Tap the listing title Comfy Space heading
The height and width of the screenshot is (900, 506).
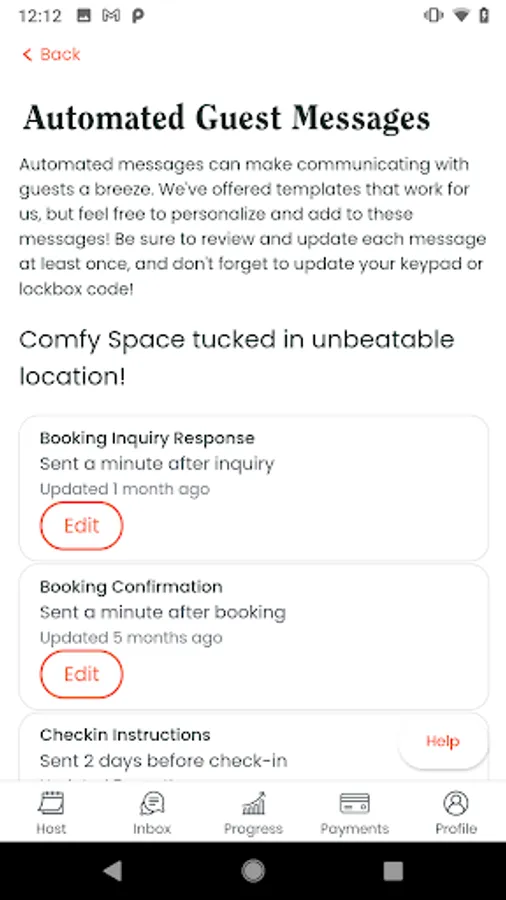(x=236, y=358)
